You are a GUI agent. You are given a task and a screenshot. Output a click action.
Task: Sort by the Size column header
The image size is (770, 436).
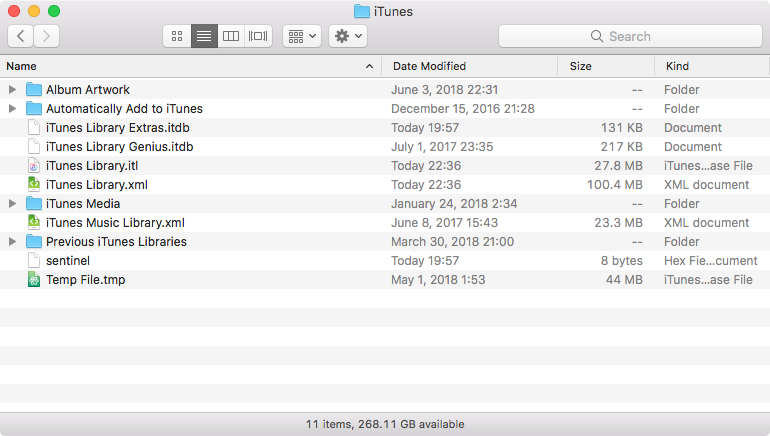click(x=606, y=66)
